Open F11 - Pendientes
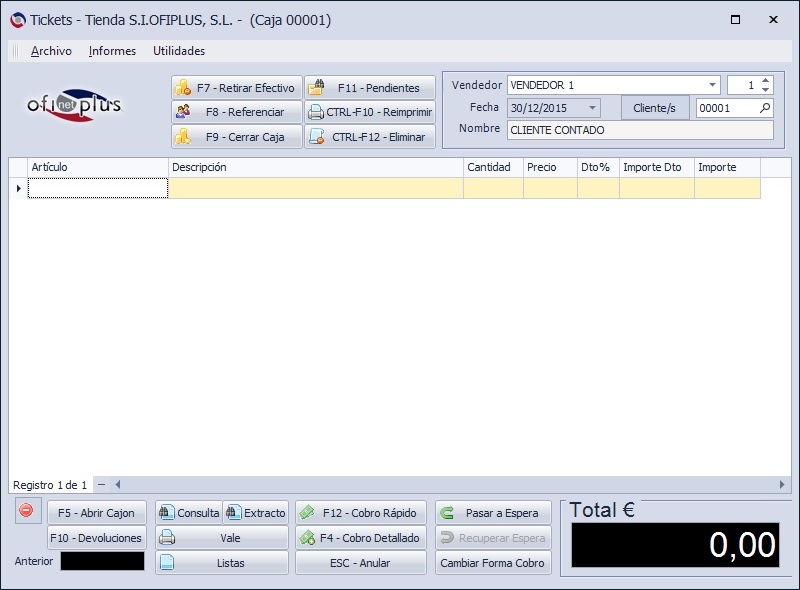This screenshot has width=800, height=590. coord(370,88)
